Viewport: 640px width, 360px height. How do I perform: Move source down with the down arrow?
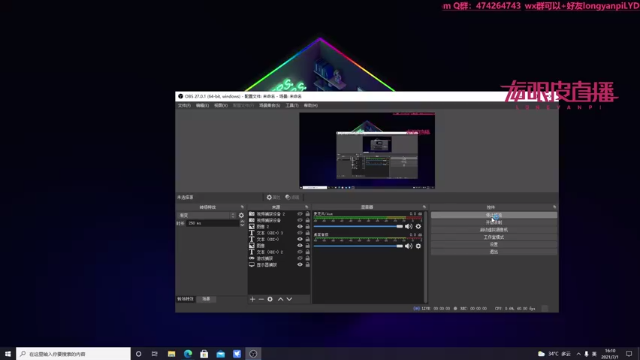point(289,299)
